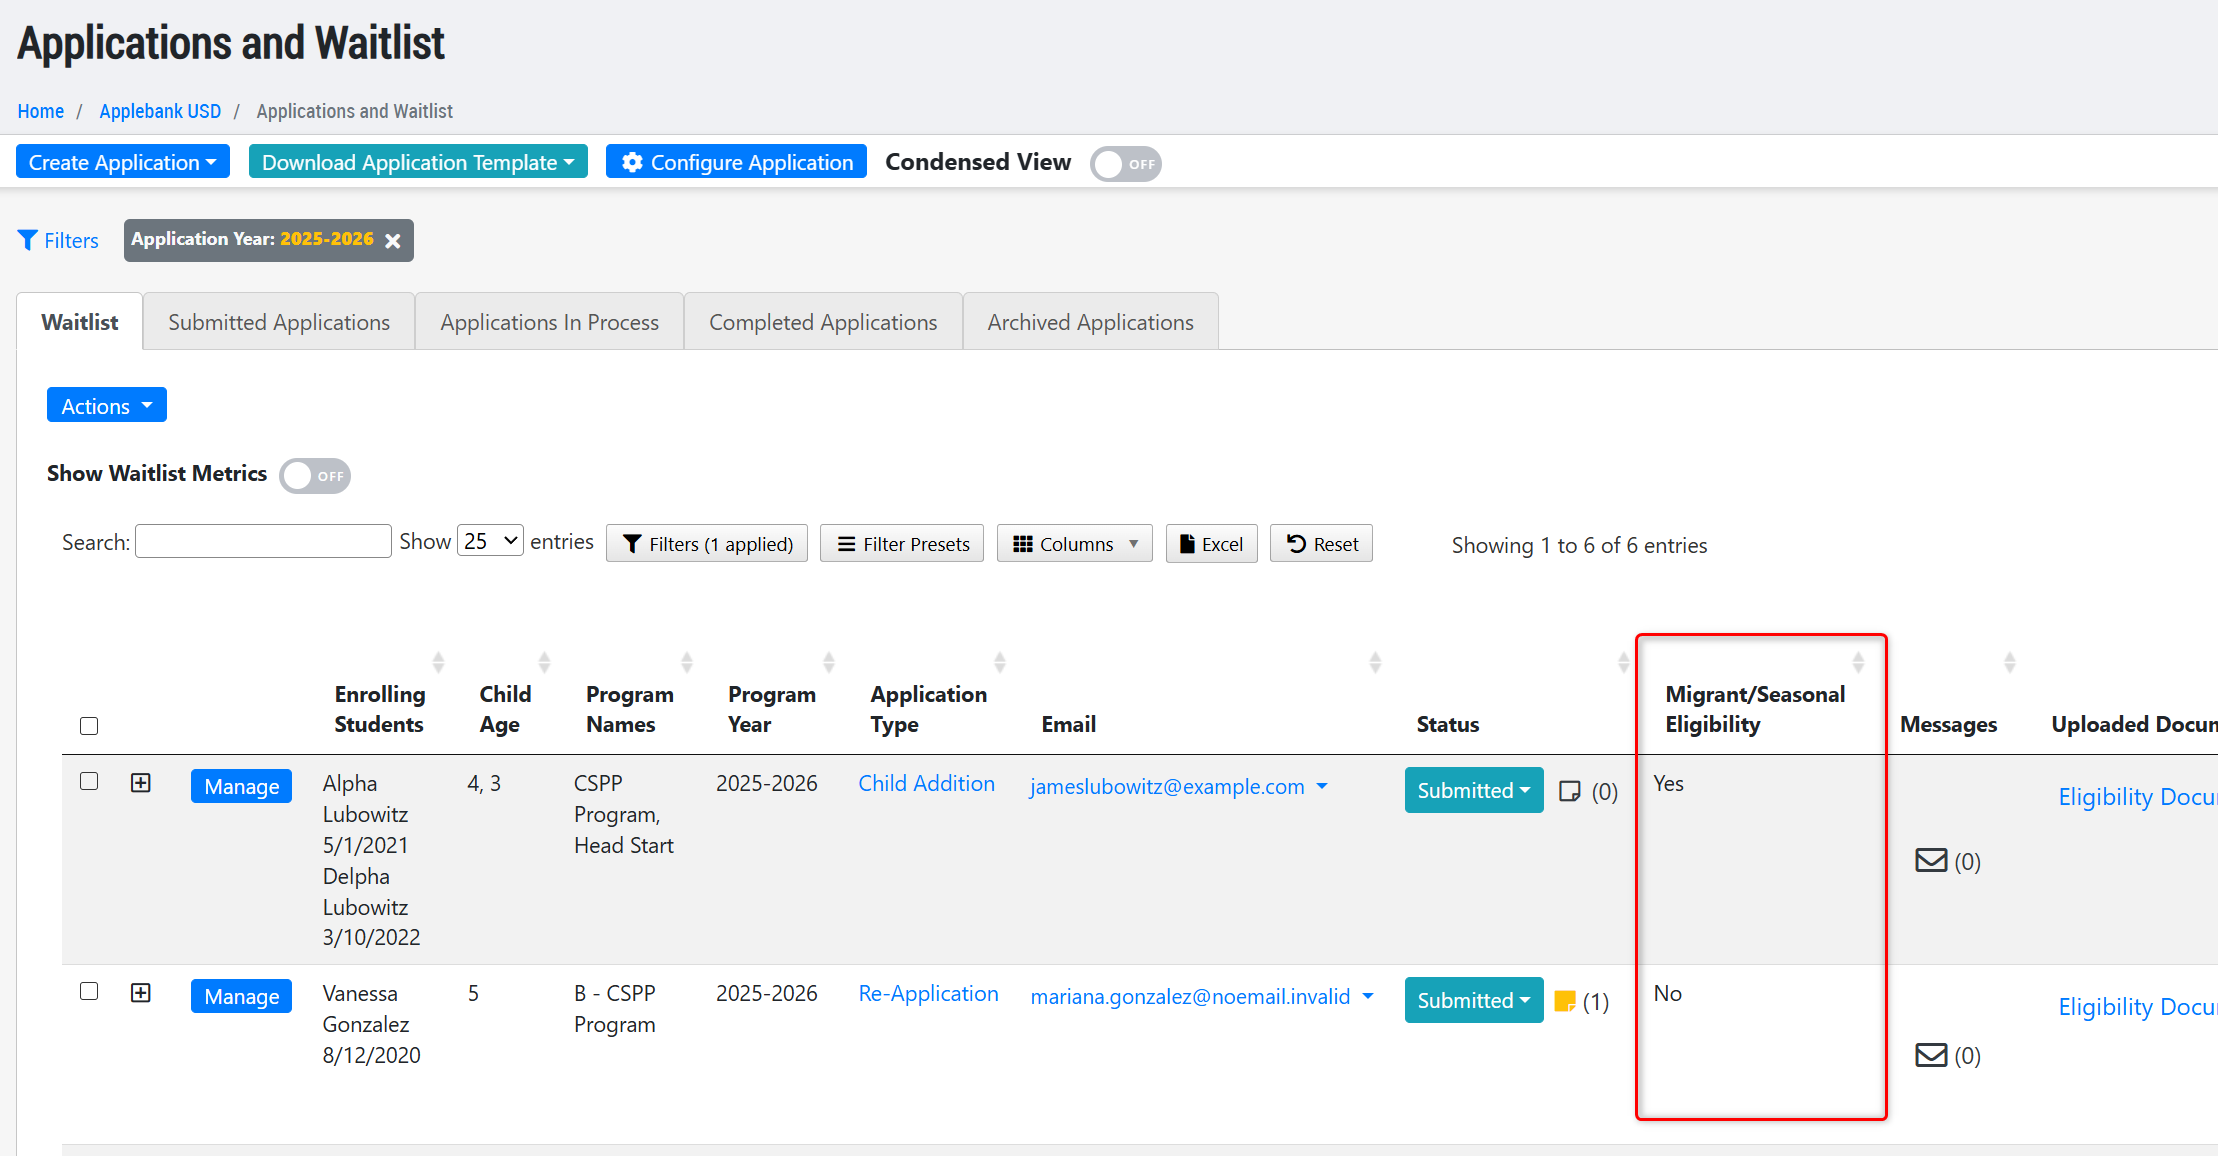Click the yellow note icon in Vanessa's row
Viewport: 2218px width, 1156px height.
[1565, 1001]
